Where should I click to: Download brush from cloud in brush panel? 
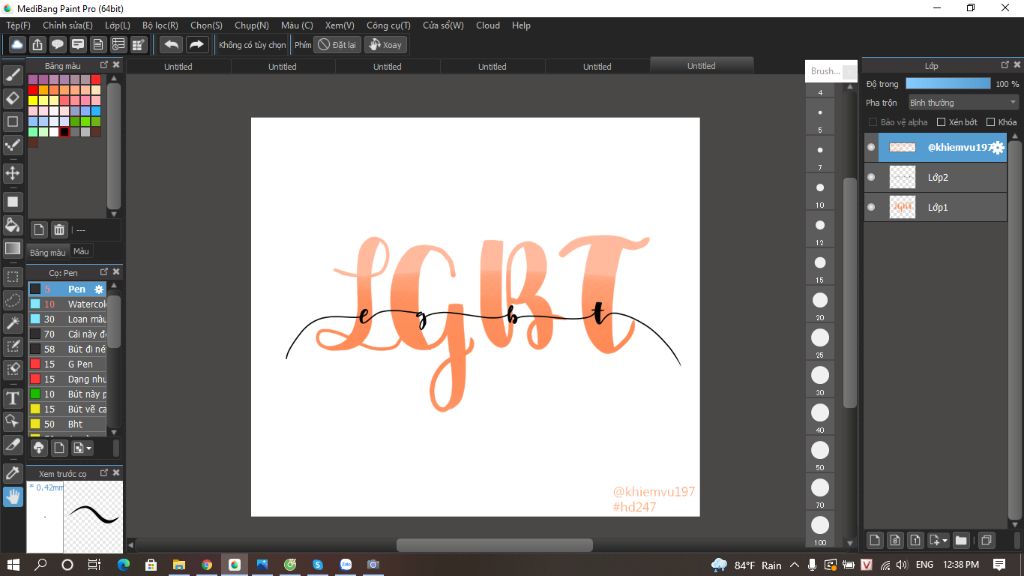[39, 448]
